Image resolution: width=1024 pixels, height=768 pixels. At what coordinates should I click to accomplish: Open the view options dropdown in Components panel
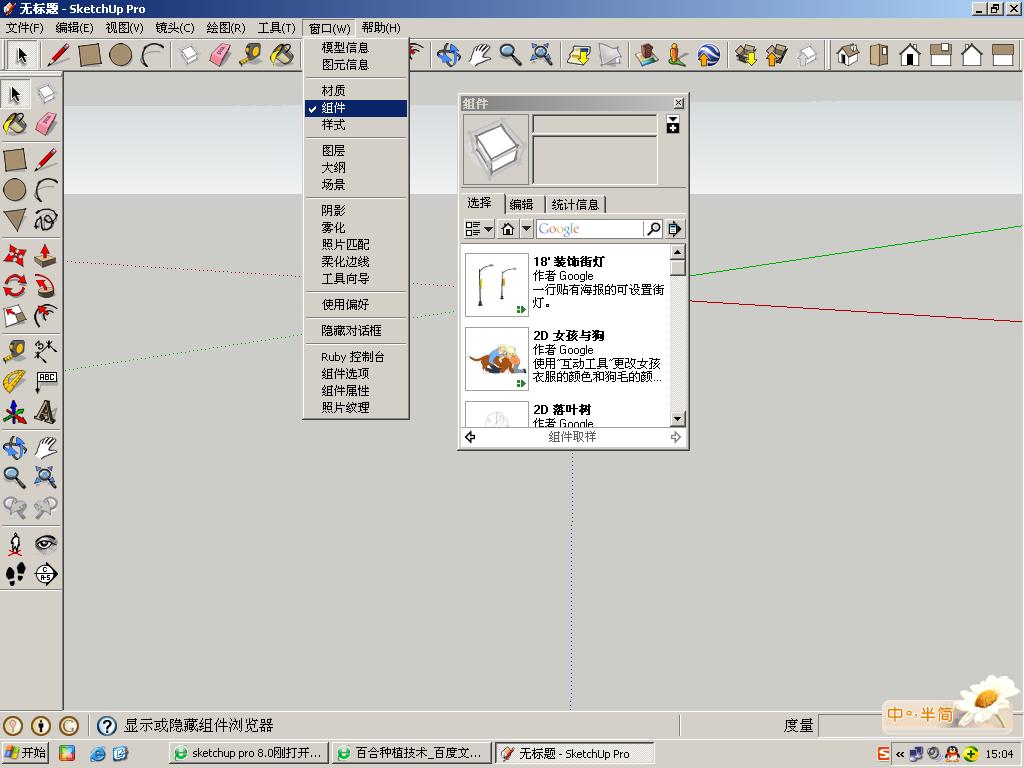[479, 229]
